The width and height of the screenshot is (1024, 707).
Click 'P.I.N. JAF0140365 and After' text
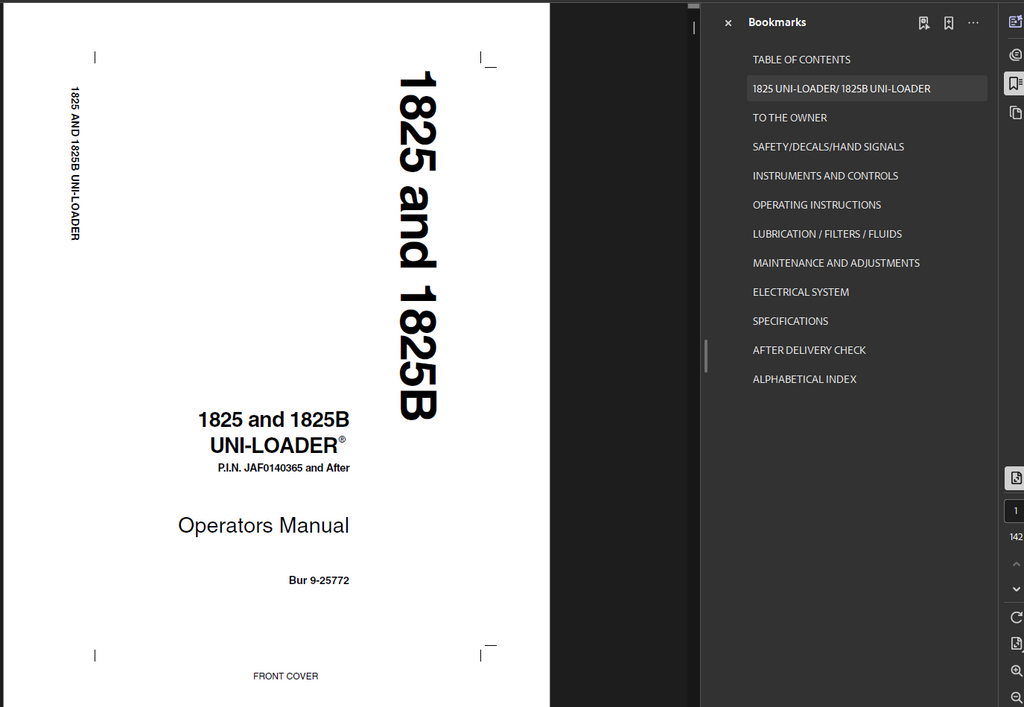[x=283, y=468]
